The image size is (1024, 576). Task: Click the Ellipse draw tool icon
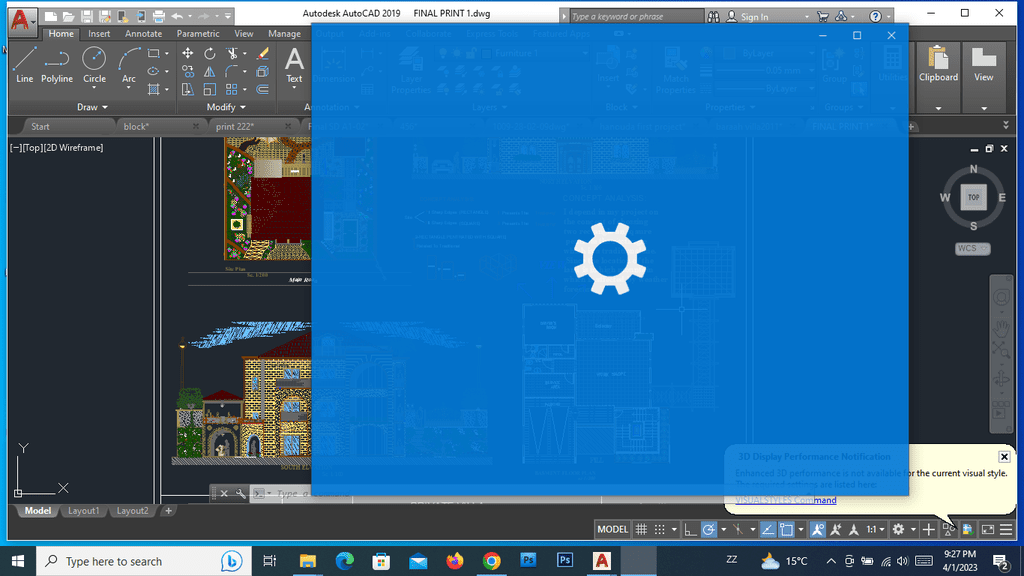click(153, 71)
